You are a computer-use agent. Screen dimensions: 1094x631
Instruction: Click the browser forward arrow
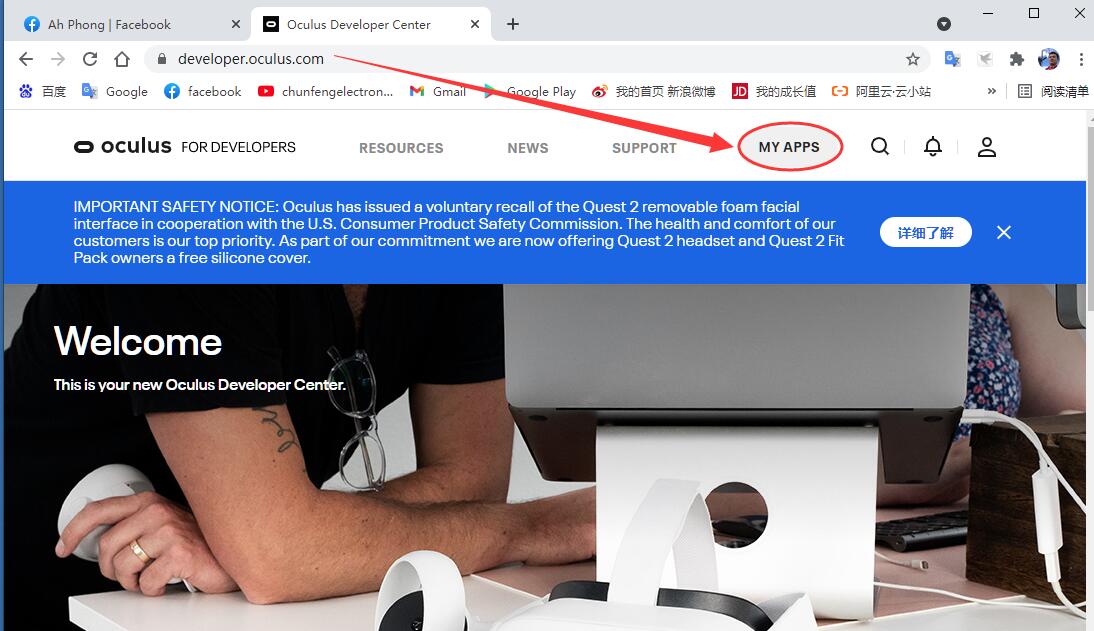tap(58, 59)
